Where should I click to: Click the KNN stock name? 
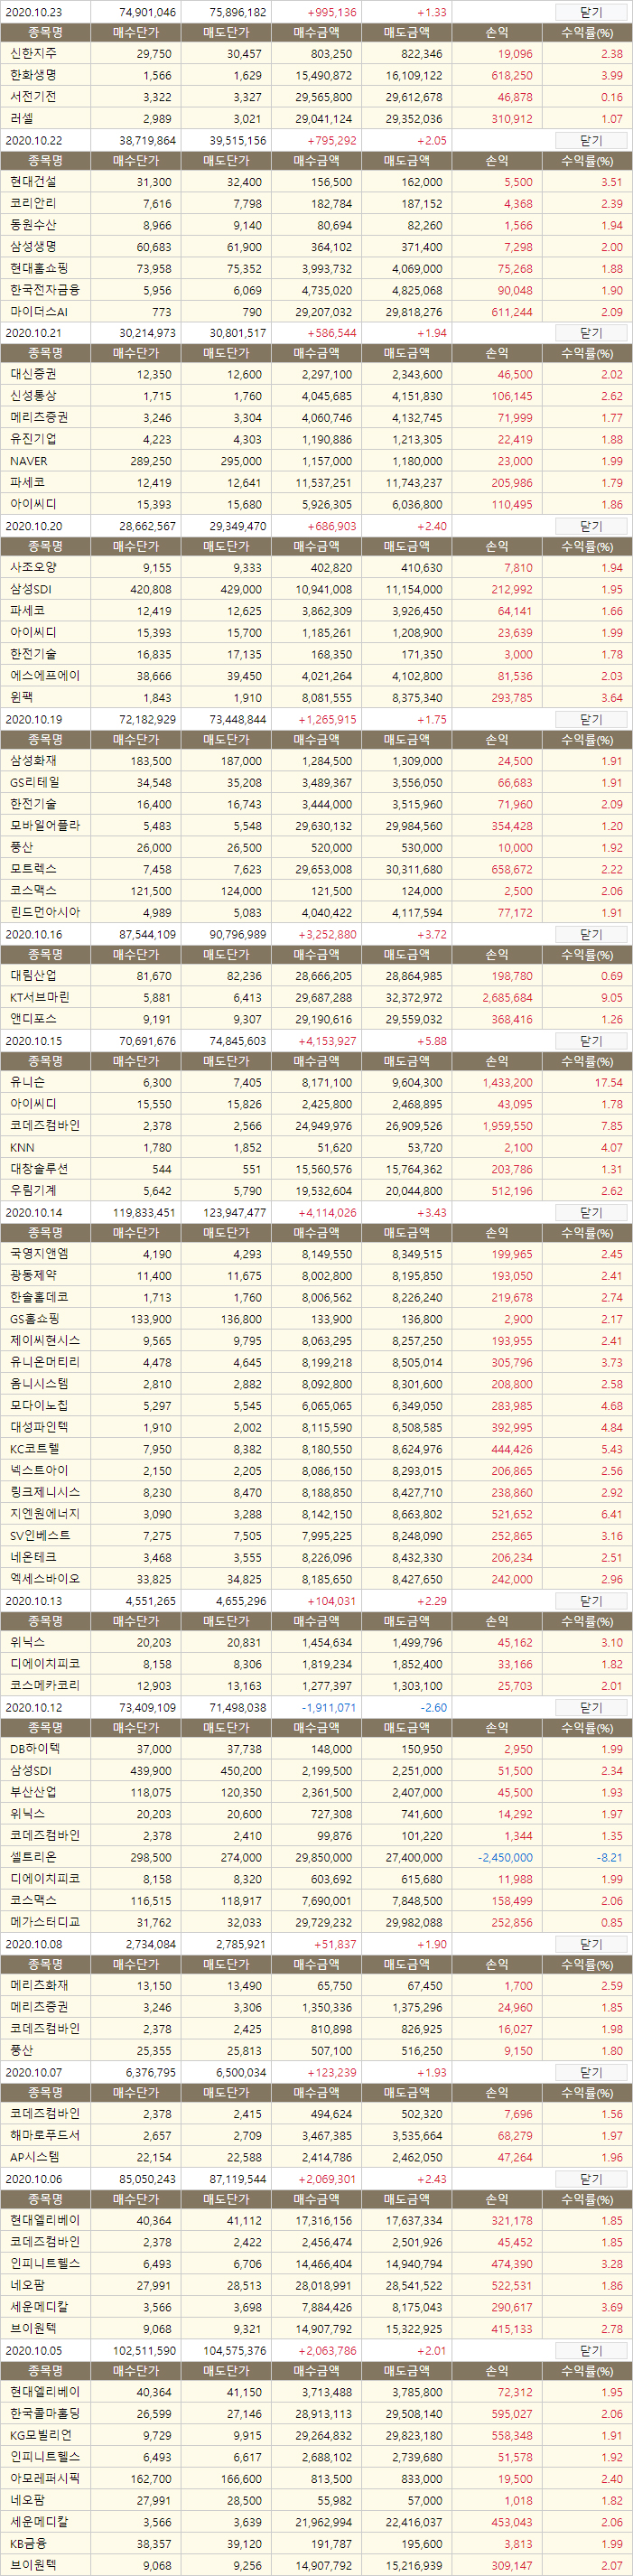(x=21, y=1148)
